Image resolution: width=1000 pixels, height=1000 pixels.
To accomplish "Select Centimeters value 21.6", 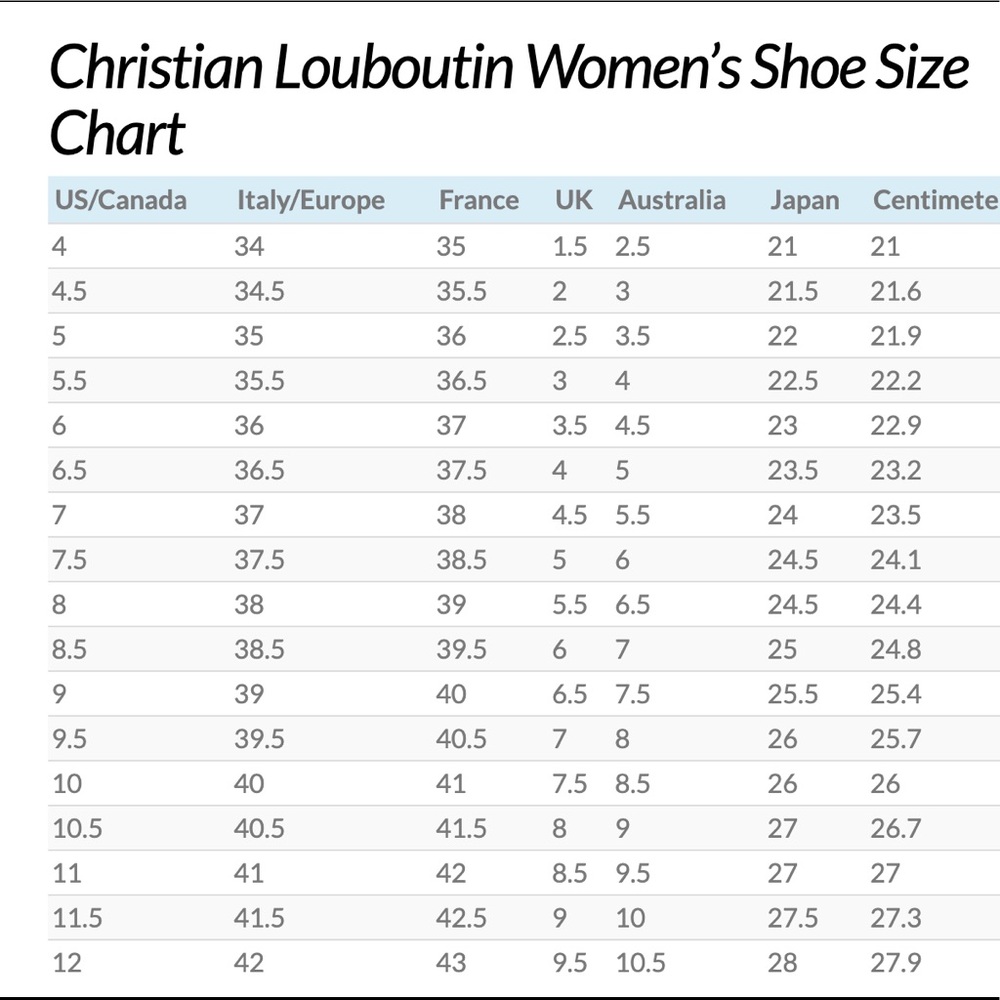I will click(895, 291).
